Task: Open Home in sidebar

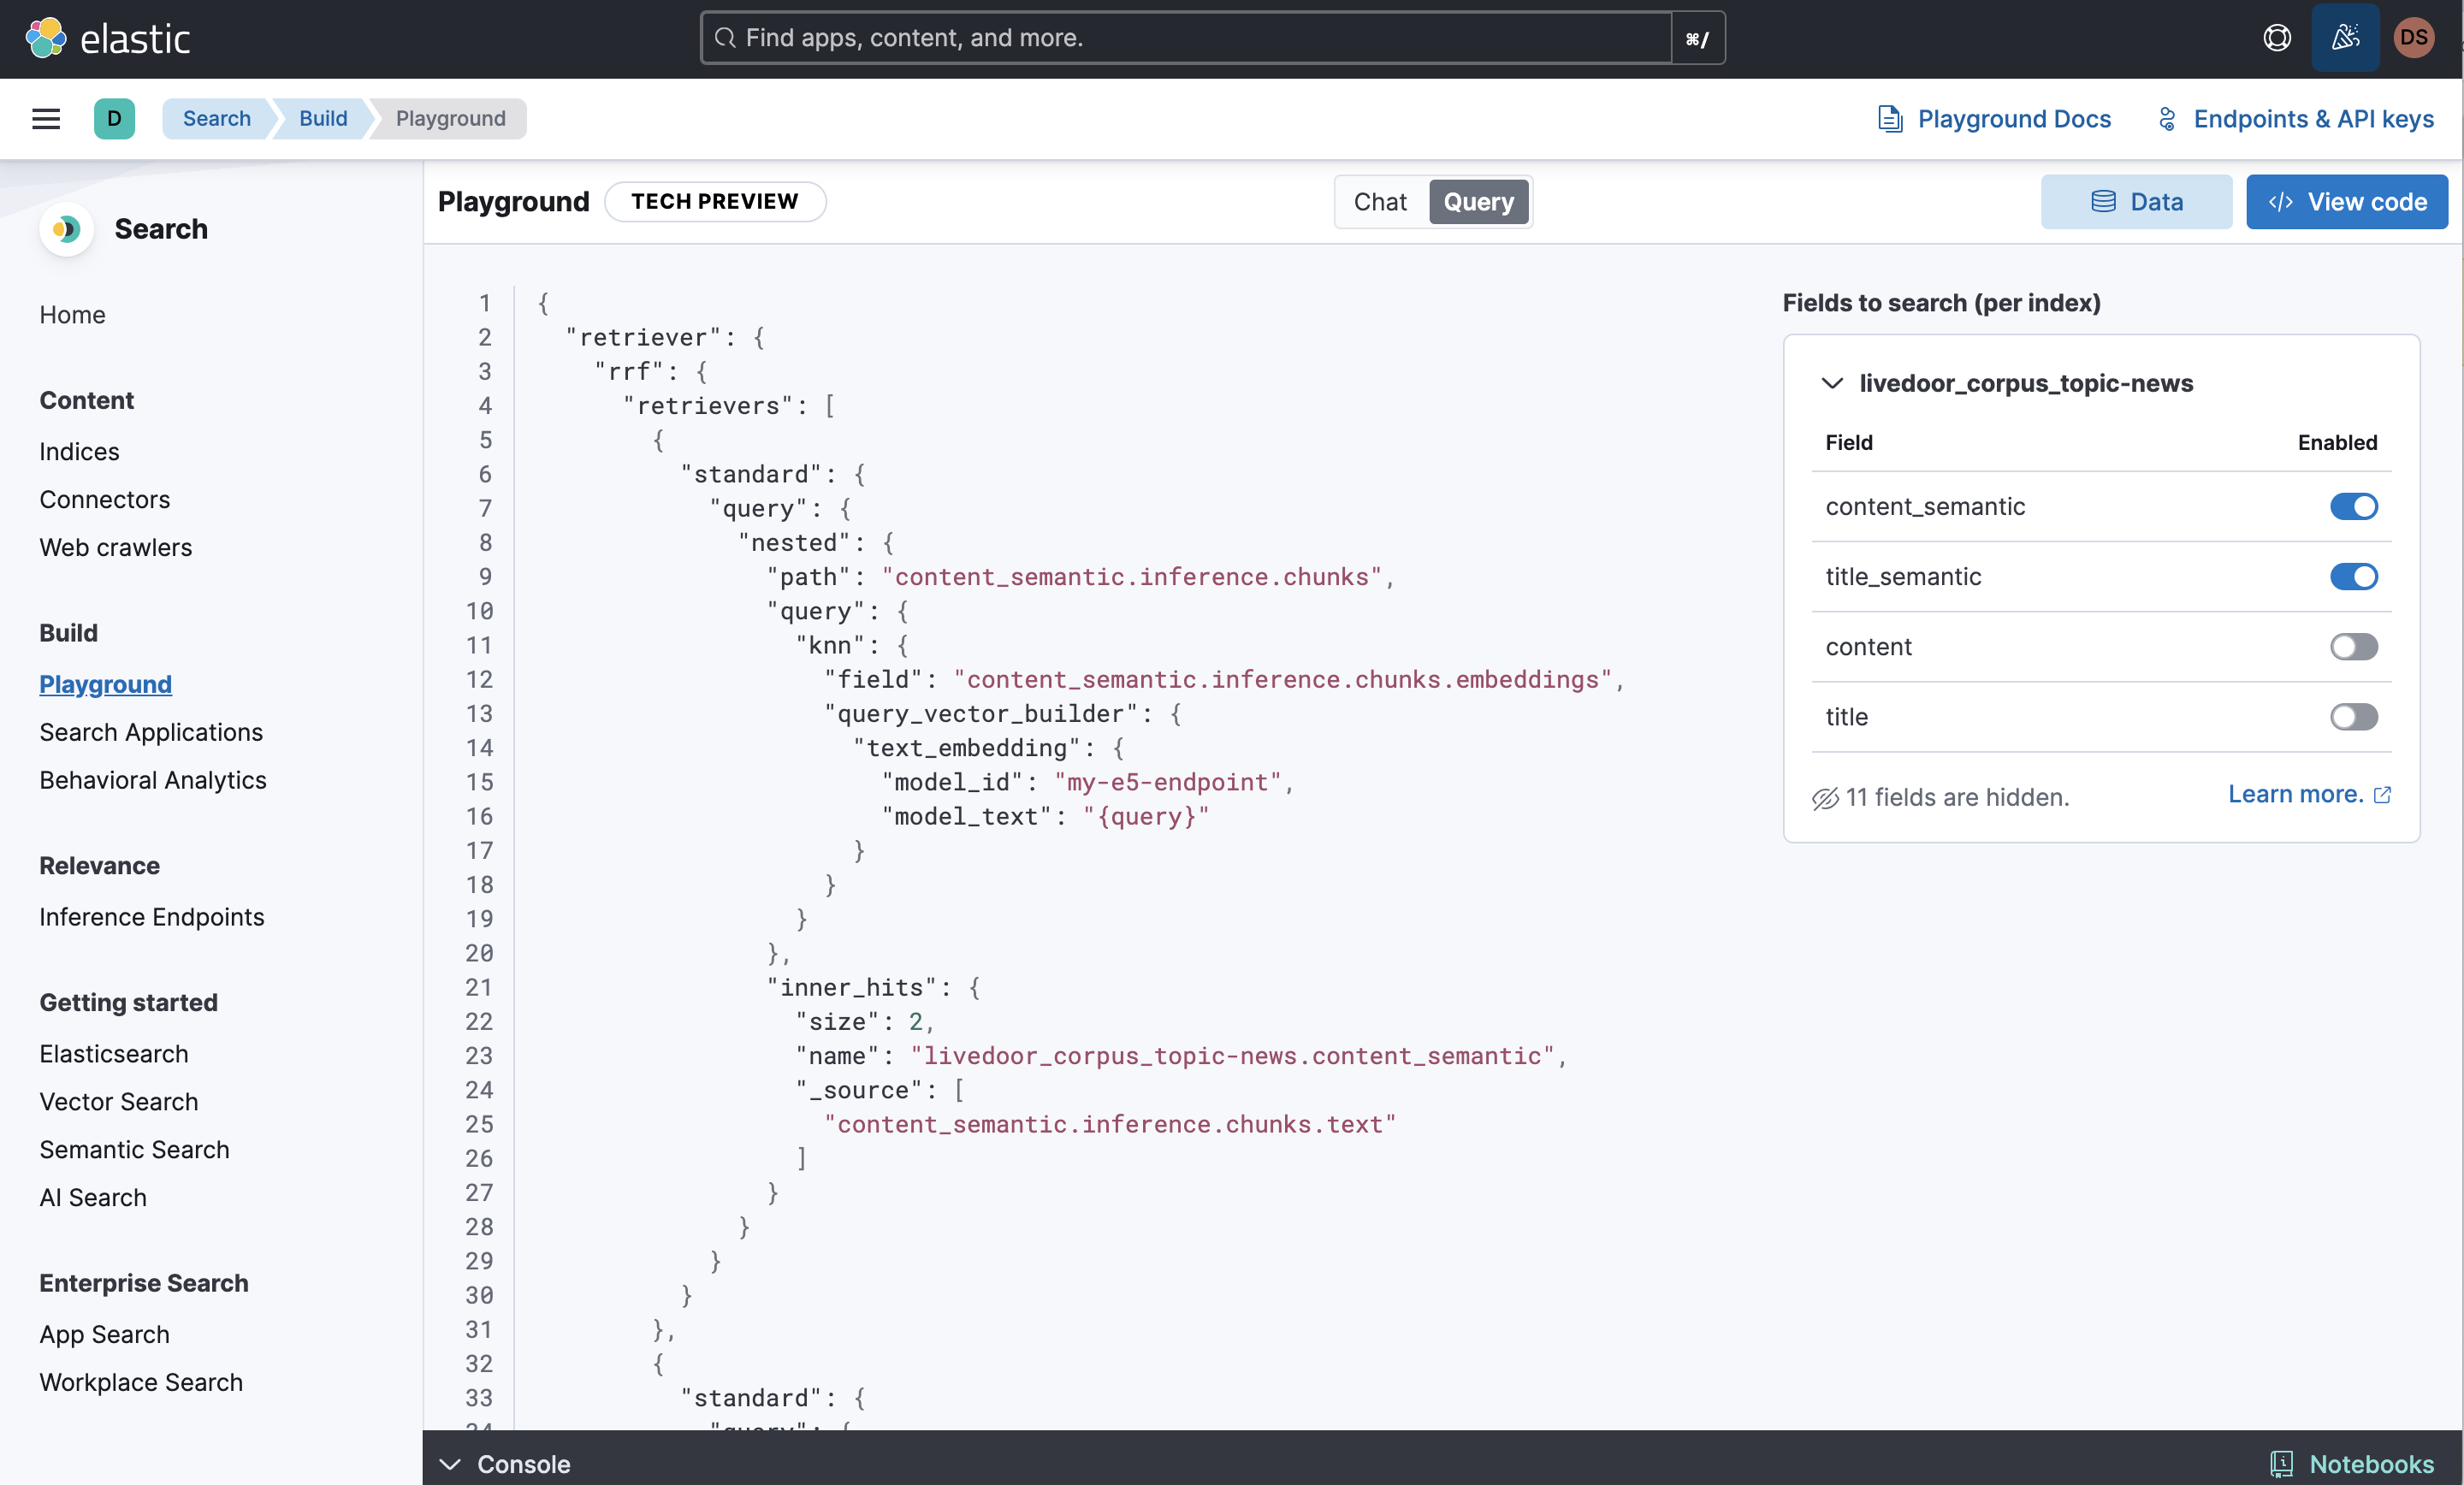Action: tap(72, 315)
